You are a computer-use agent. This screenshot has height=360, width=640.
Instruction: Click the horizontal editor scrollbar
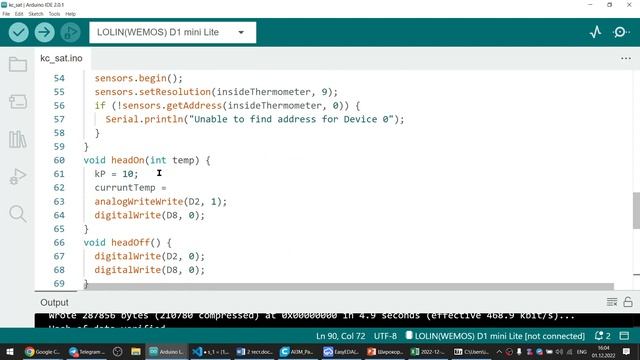click(350, 287)
